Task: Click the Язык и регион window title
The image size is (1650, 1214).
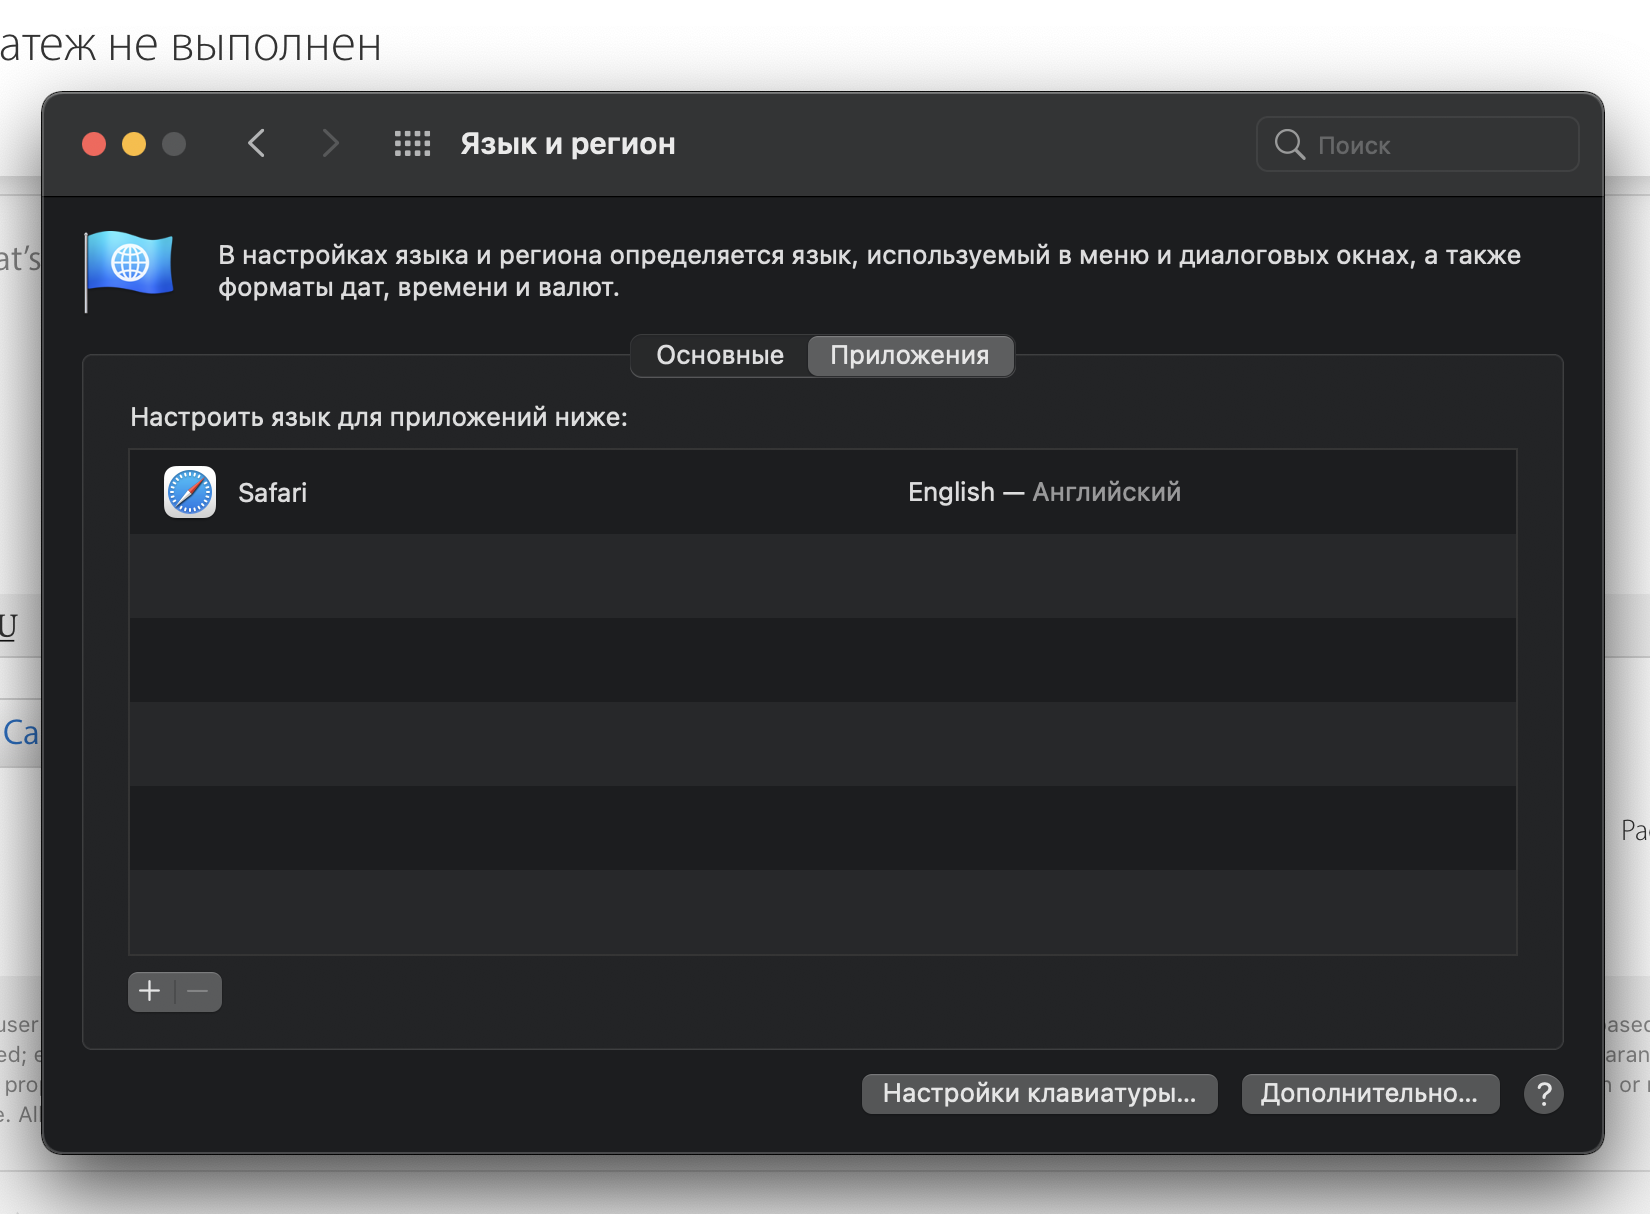Action: click(568, 144)
